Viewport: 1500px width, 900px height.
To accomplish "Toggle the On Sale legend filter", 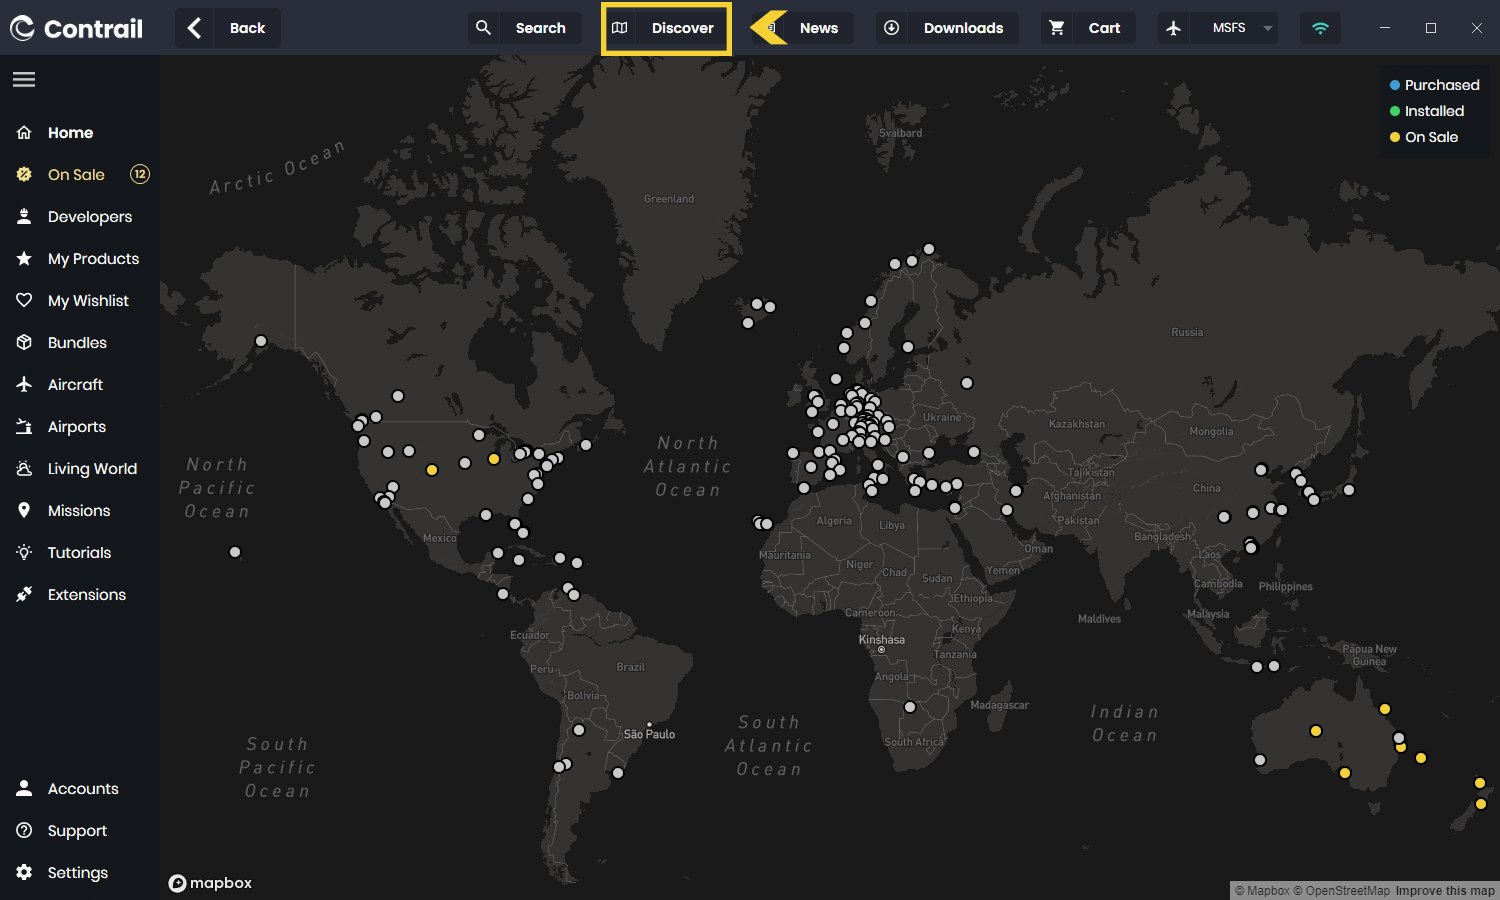I will 1424,137.
